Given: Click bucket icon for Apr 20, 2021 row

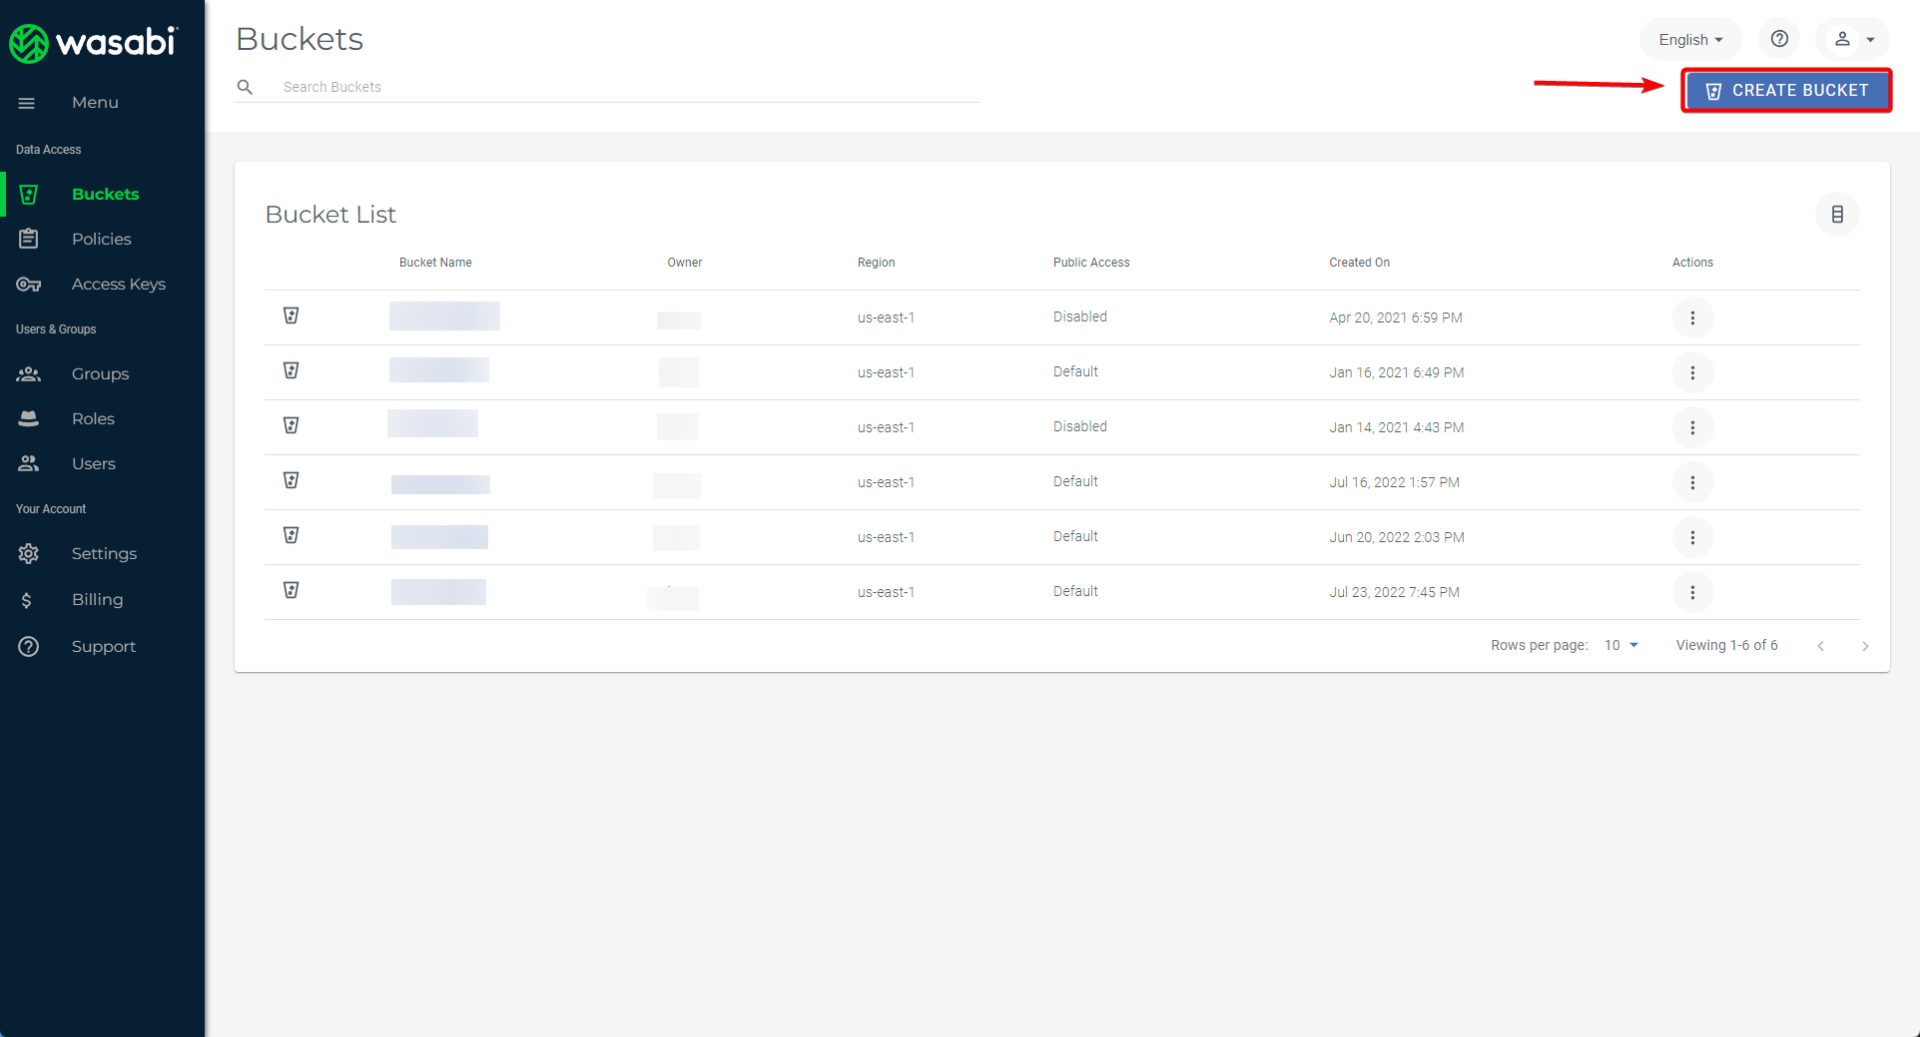Looking at the screenshot, I should 291,316.
